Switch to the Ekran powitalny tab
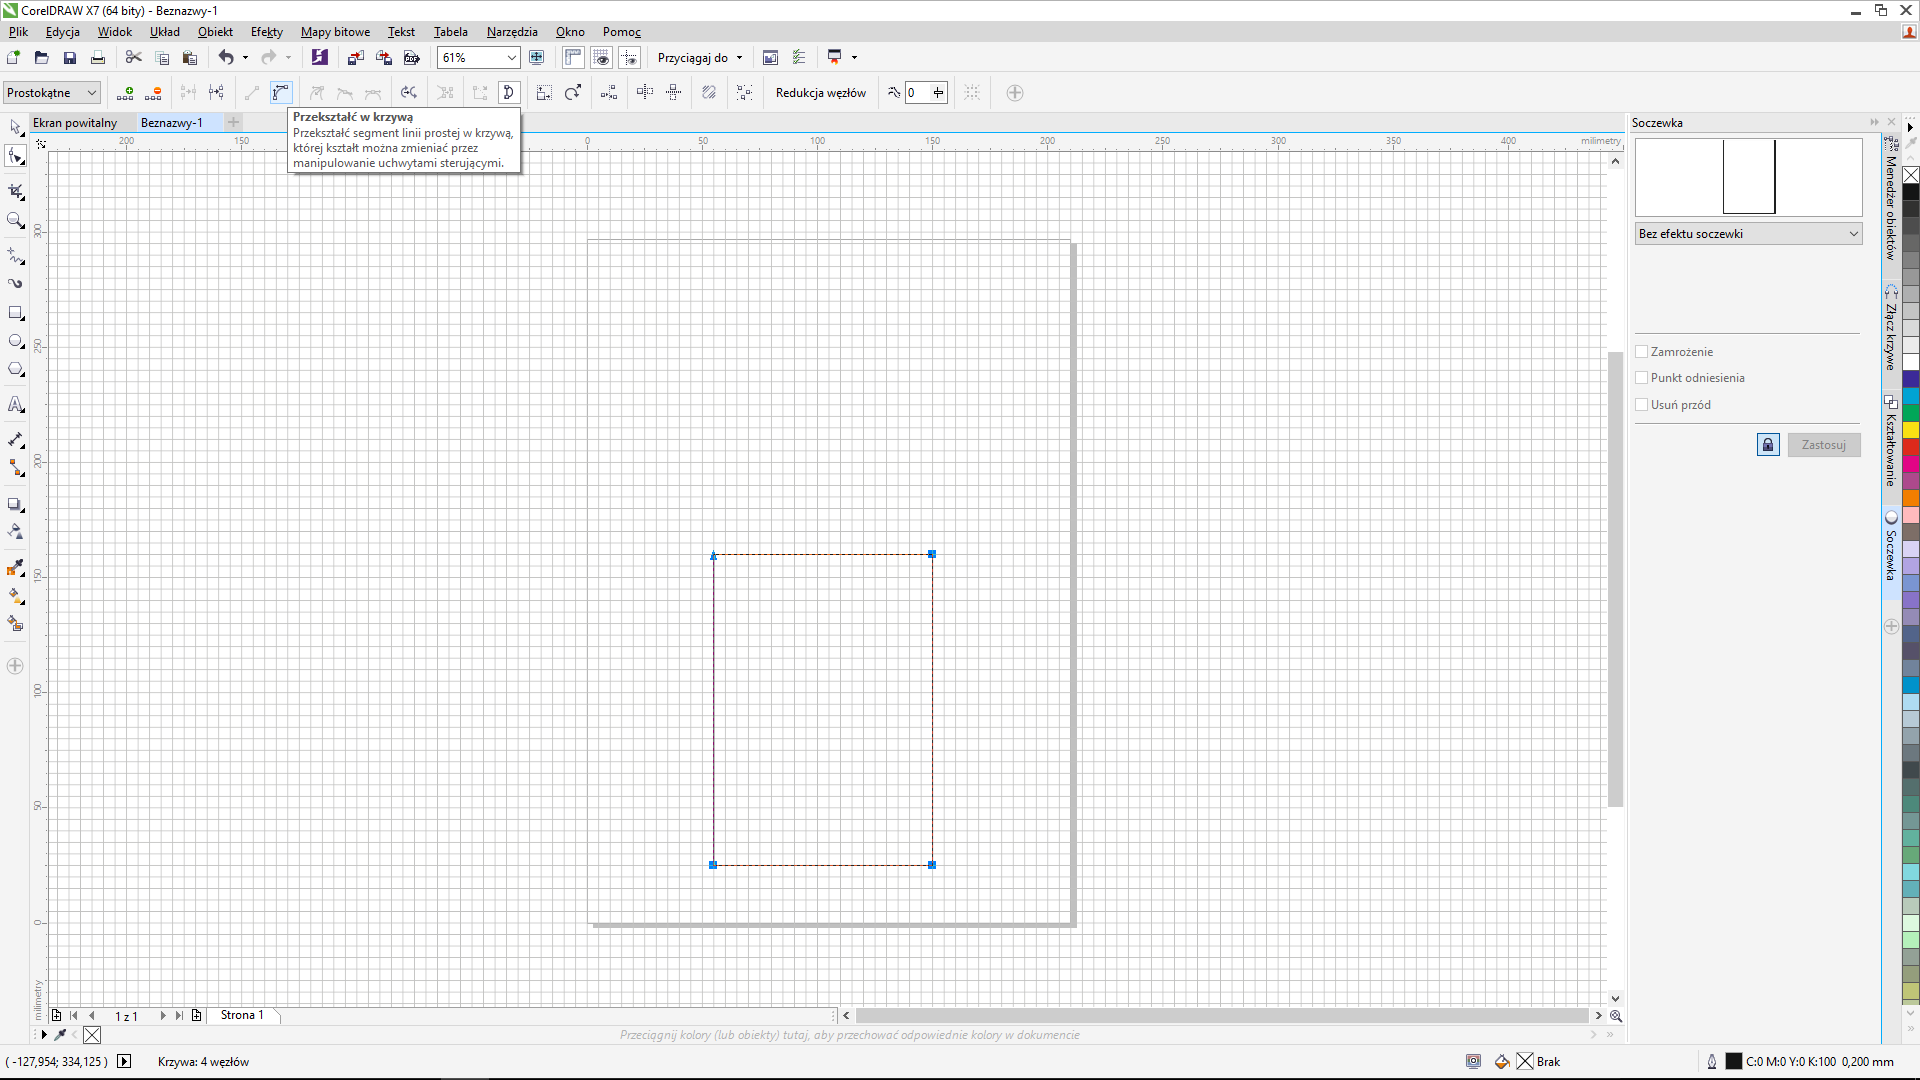This screenshot has width=1920, height=1080. (x=75, y=123)
